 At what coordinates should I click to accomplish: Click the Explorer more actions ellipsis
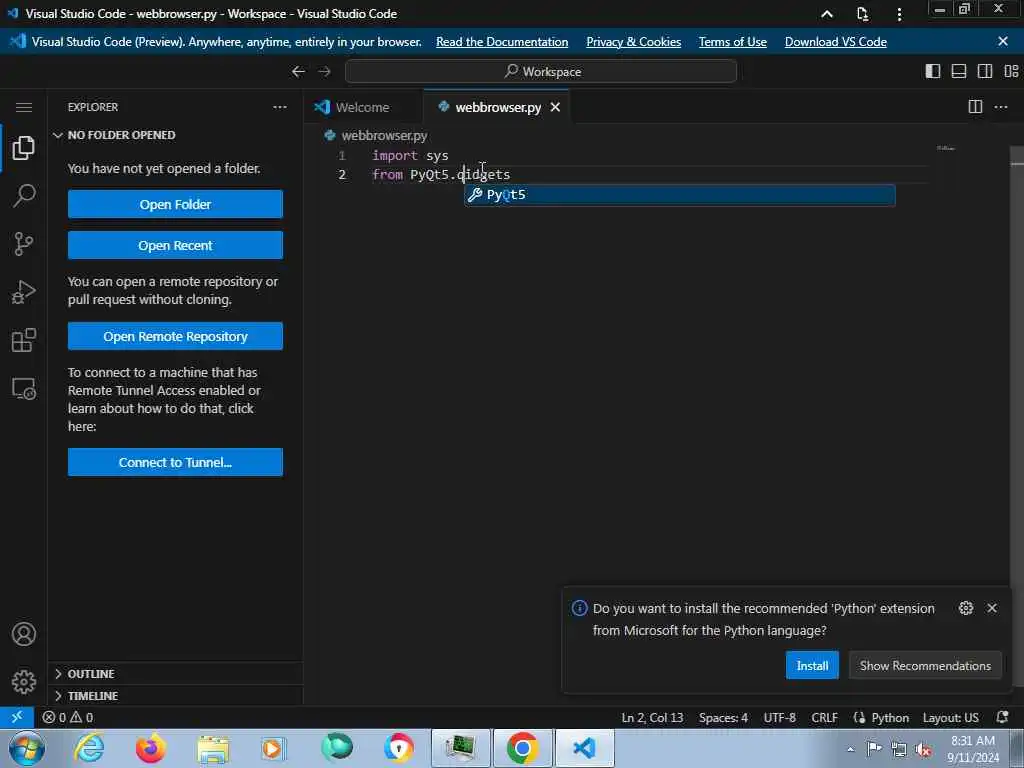click(280, 107)
